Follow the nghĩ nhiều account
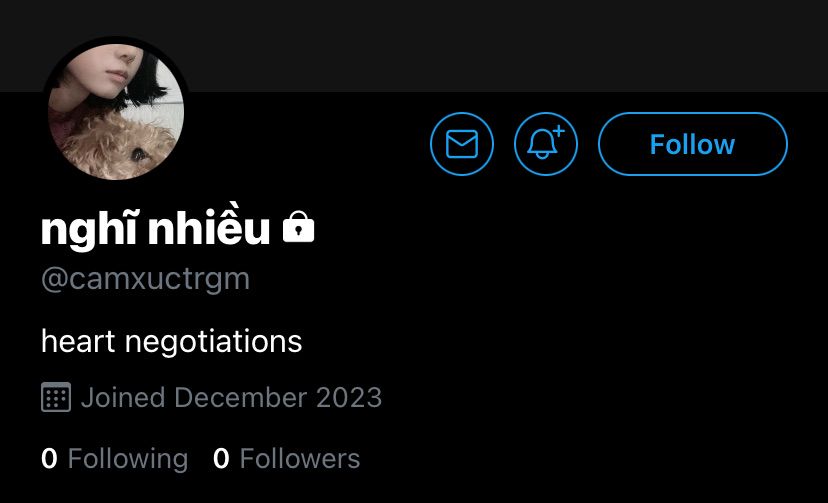This screenshot has height=503, width=828. click(x=692, y=144)
